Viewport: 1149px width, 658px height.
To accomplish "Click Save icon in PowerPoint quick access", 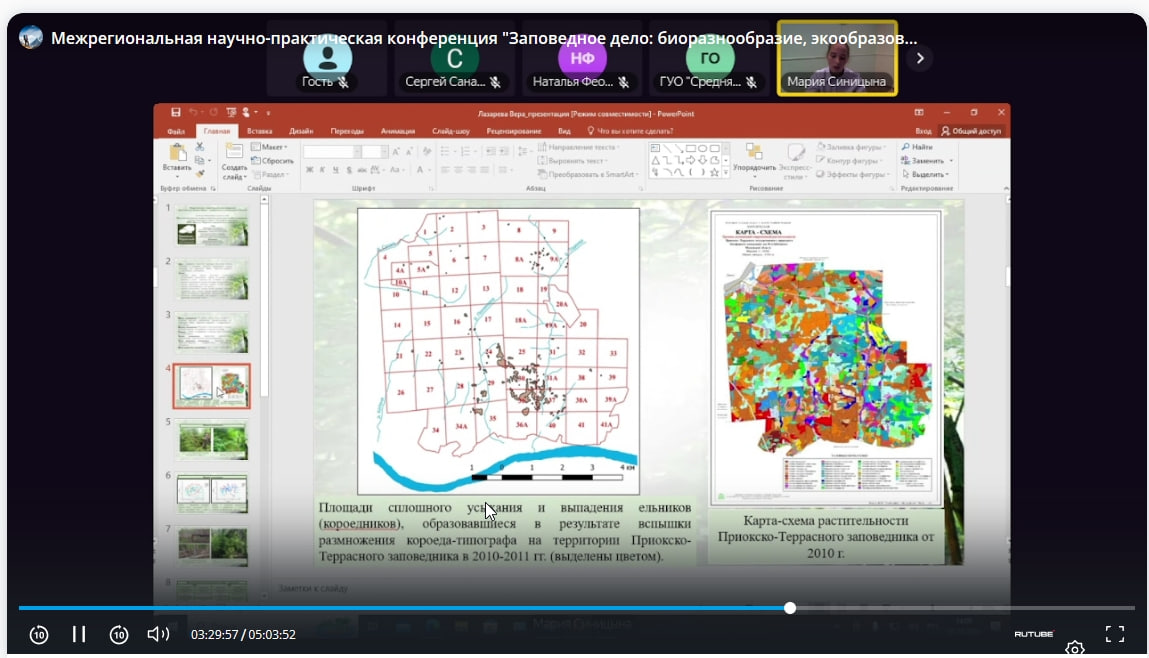I will point(175,112).
